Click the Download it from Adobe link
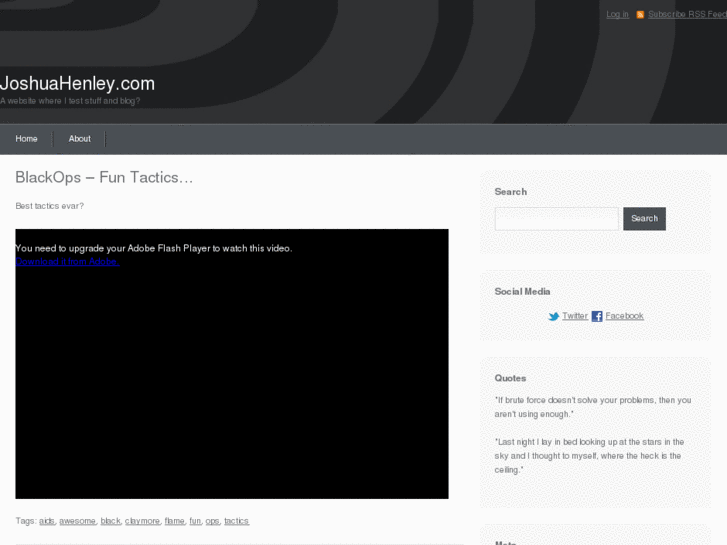Image resolution: width=727 pixels, height=545 pixels. pyautogui.click(x=67, y=262)
